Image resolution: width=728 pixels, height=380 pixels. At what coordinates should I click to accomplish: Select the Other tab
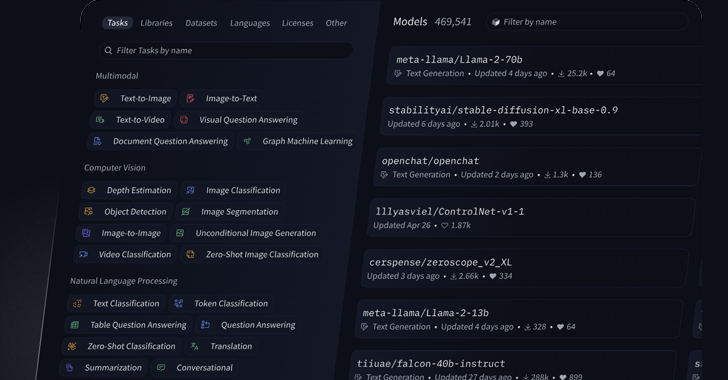pos(336,23)
